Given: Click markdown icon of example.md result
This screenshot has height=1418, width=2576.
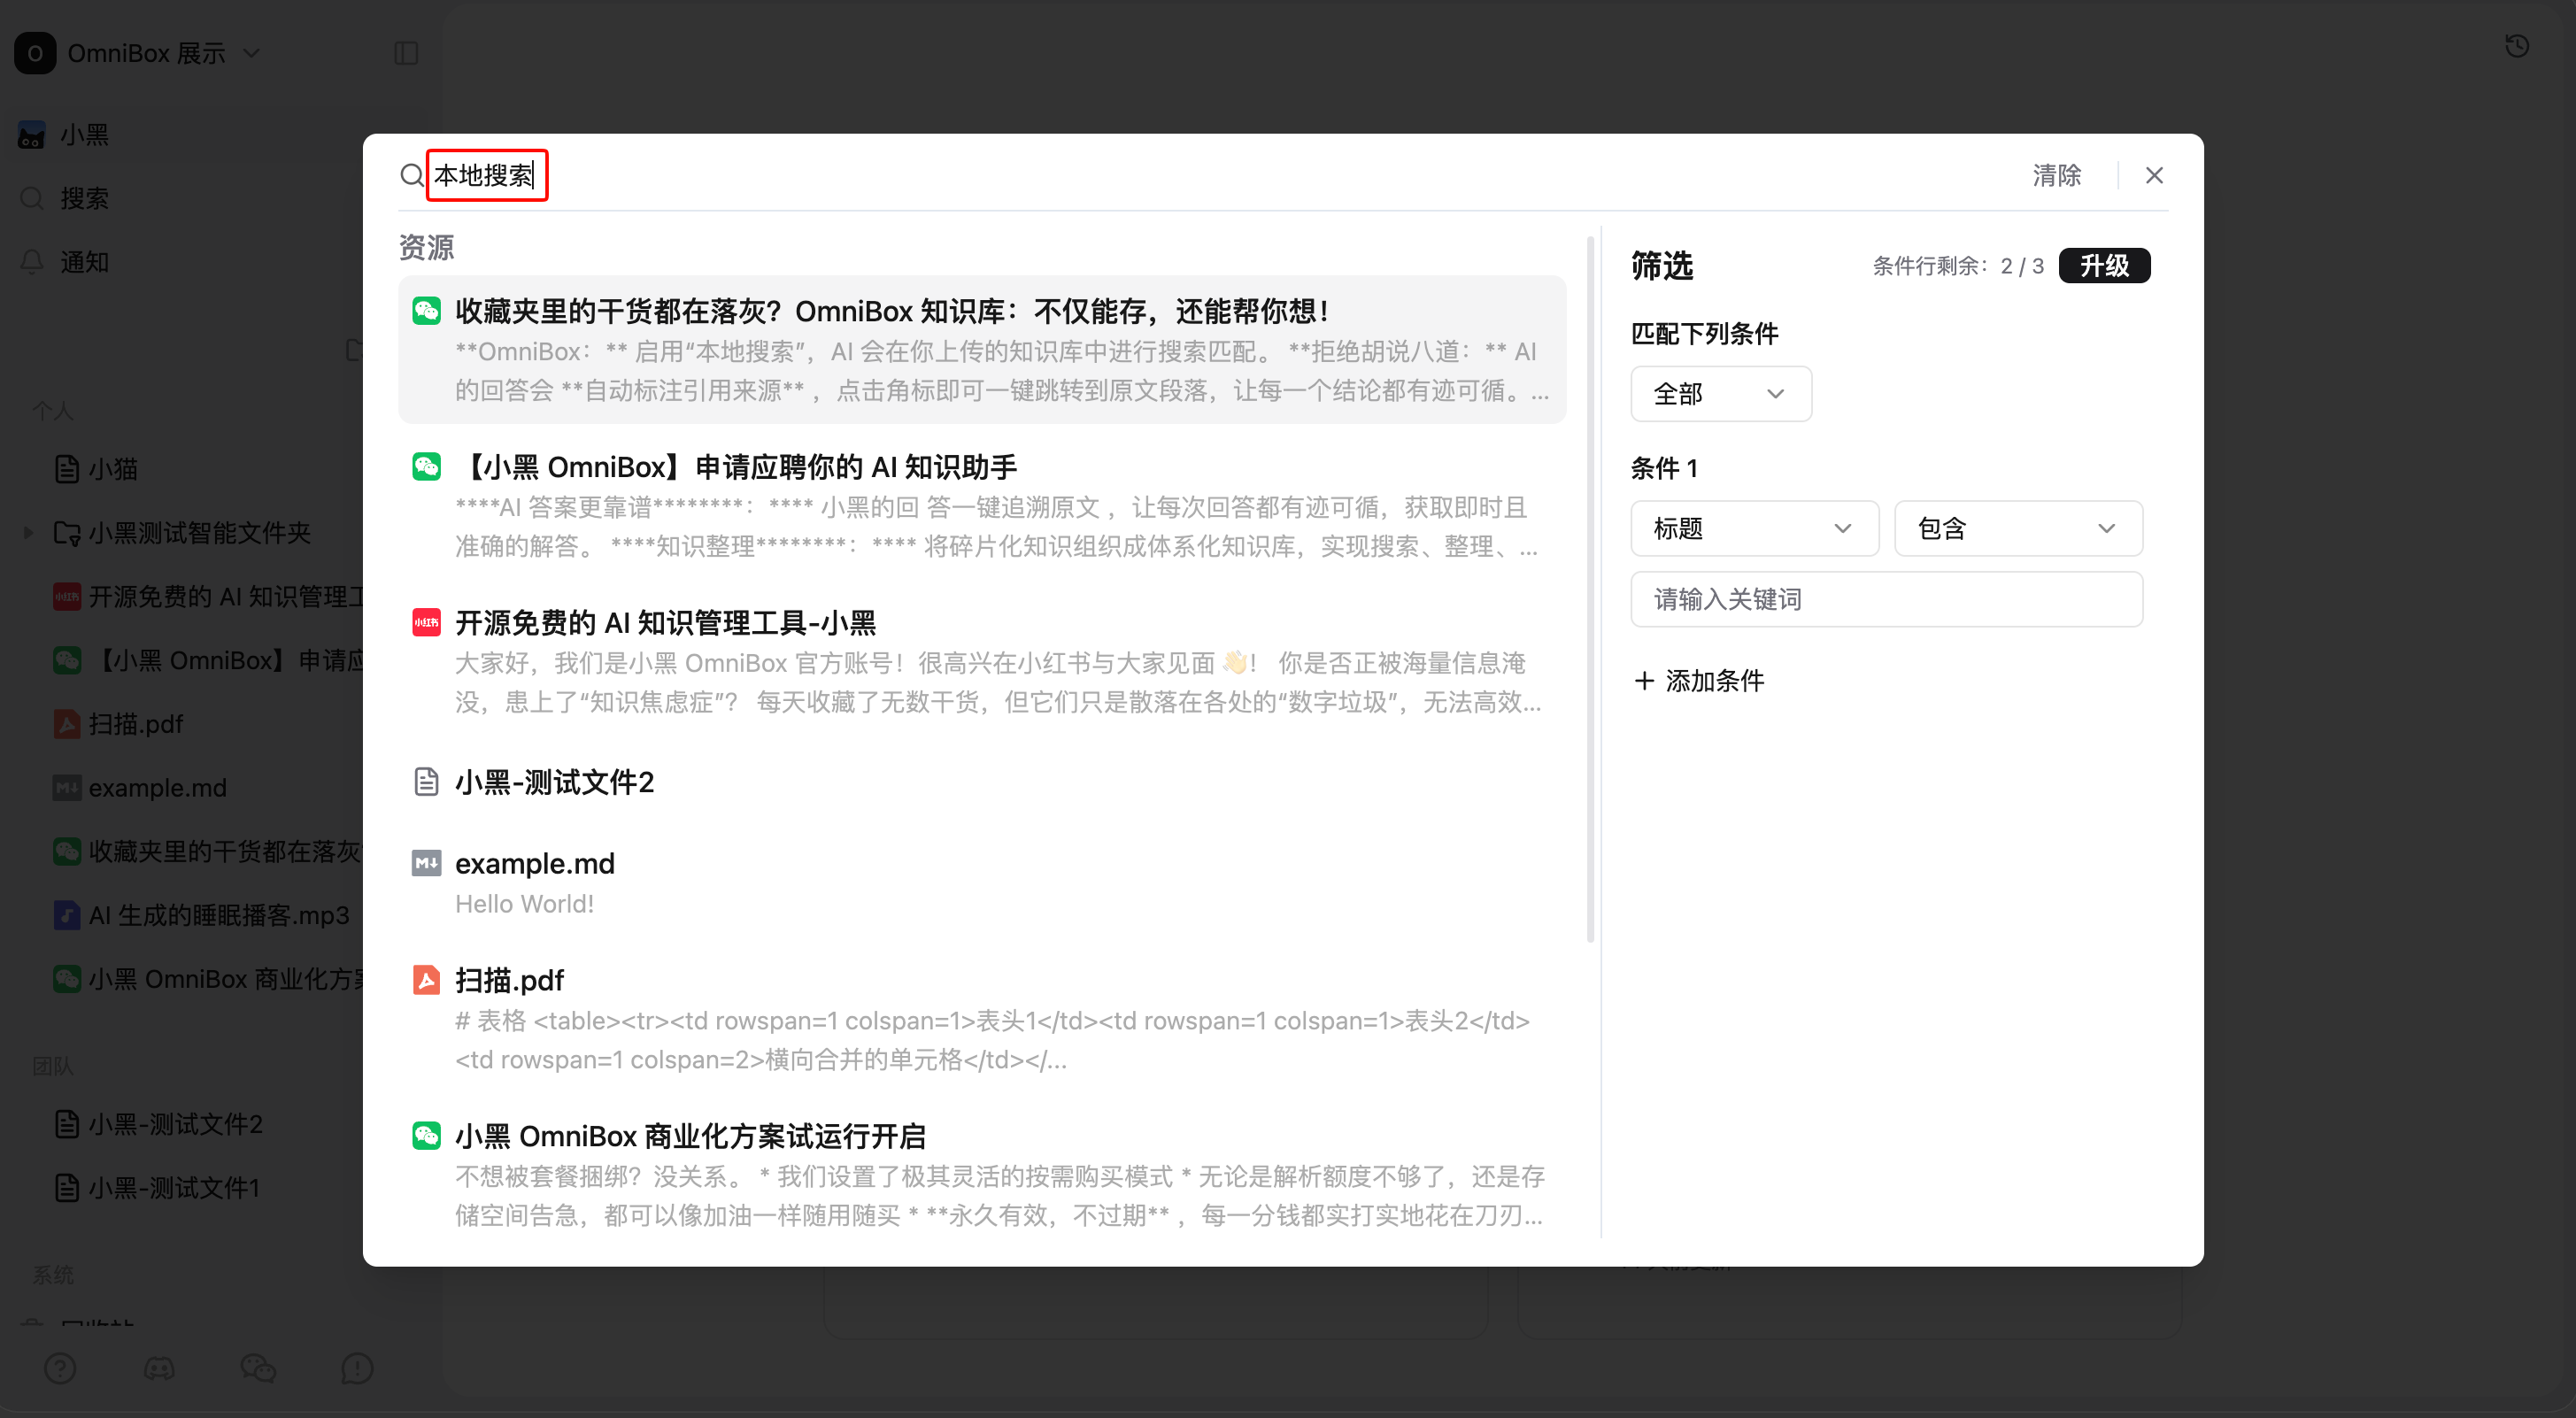Looking at the screenshot, I should point(427,863).
